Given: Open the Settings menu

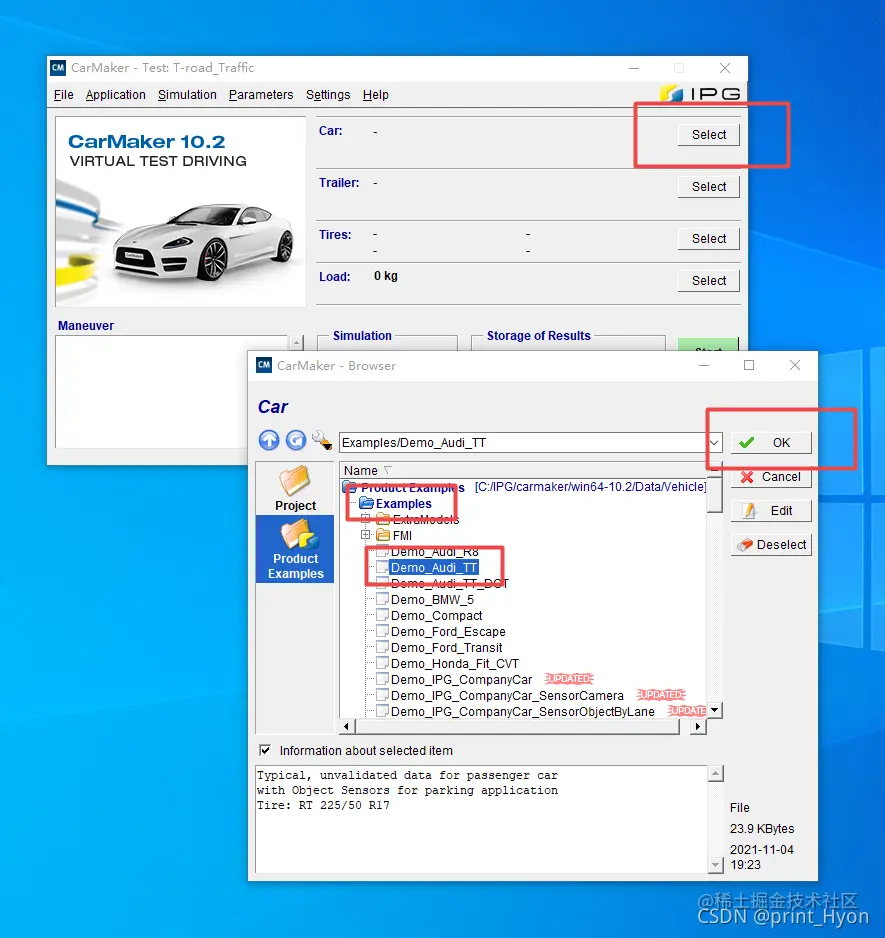Looking at the screenshot, I should tap(328, 95).
